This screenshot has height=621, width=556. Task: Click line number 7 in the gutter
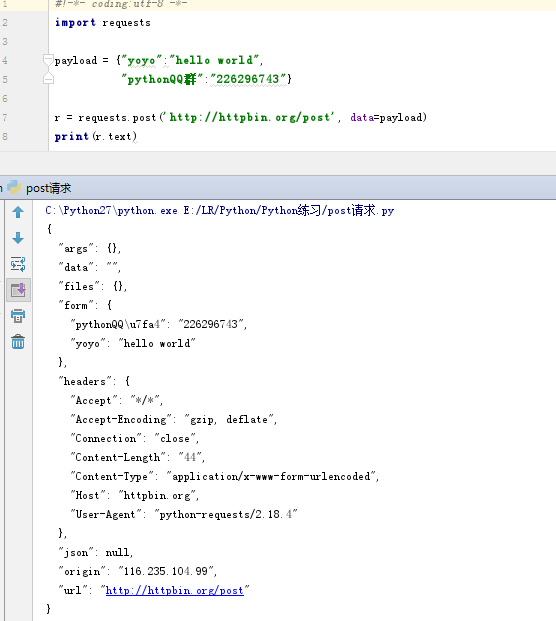tap(5, 117)
